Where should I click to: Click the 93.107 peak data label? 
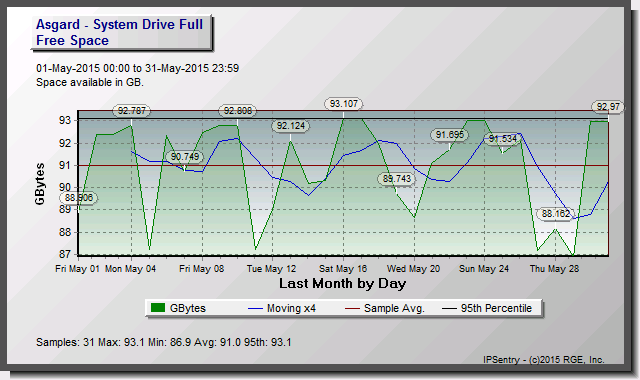(344, 104)
